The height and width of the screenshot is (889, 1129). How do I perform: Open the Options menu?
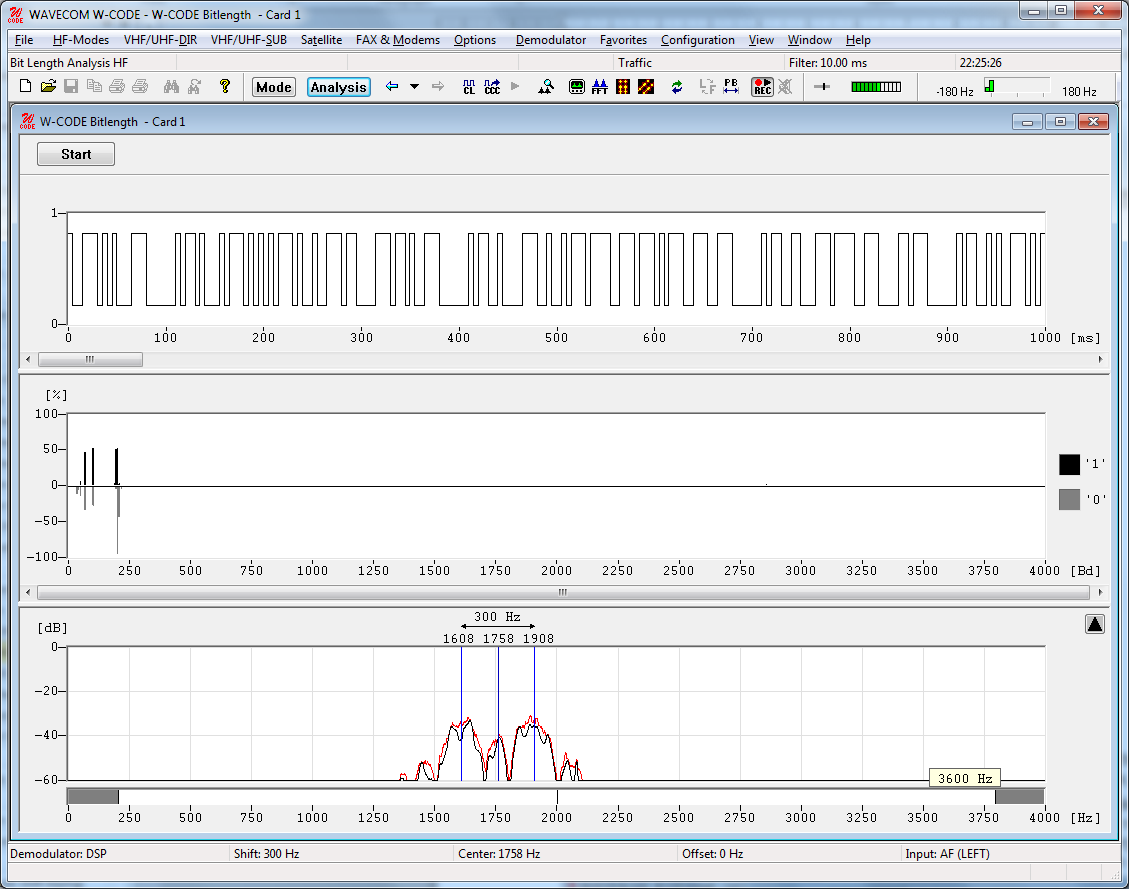point(474,40)
